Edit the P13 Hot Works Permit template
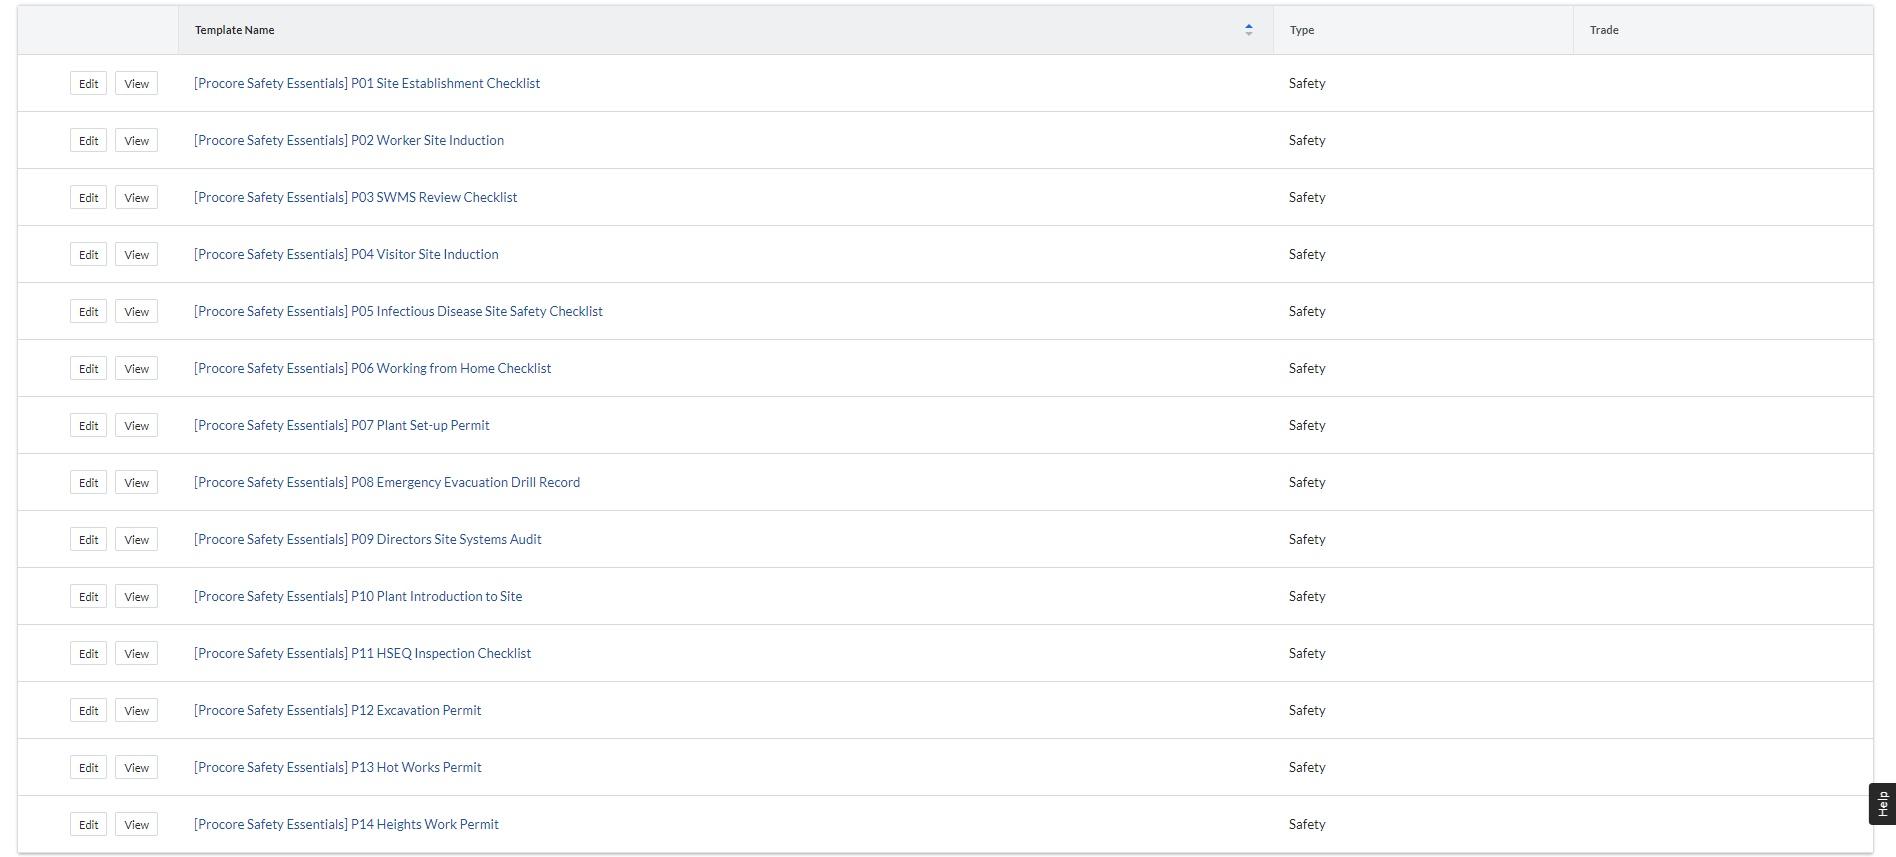The height and width of the screenshot is (857, 1896). (x=88, y=767)
